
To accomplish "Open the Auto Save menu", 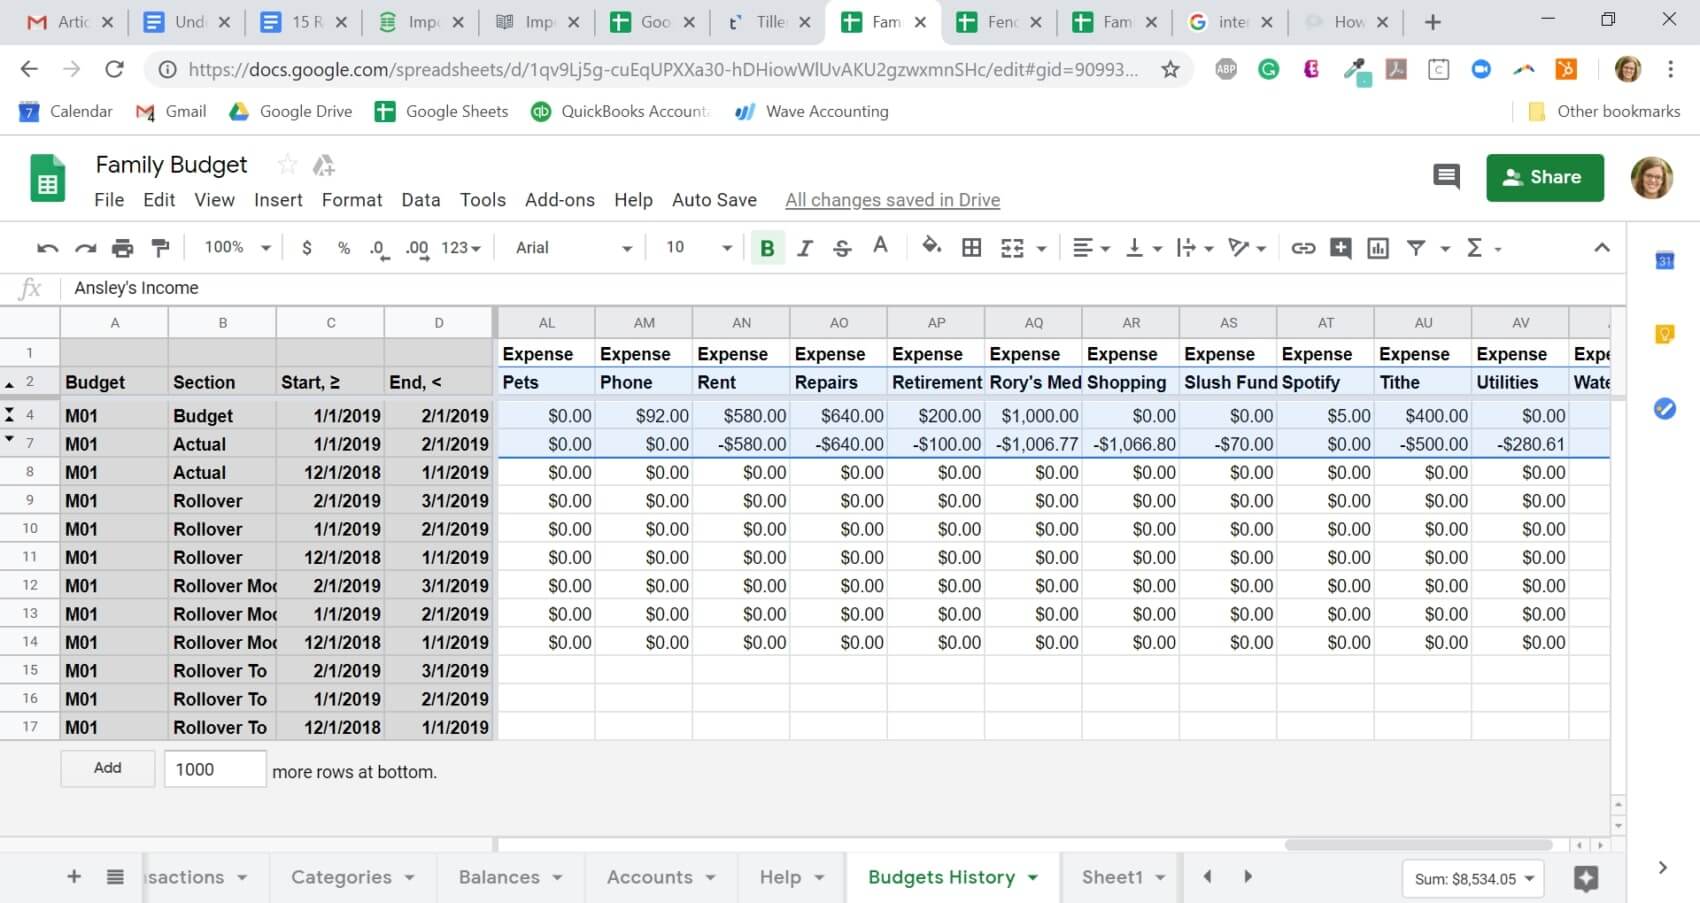I will 714,200.
